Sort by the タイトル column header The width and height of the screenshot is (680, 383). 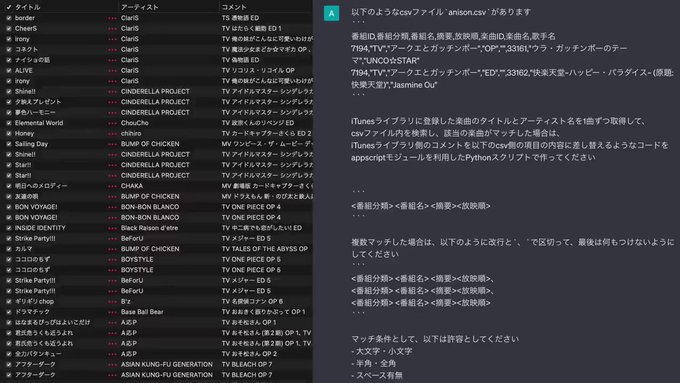27,7
